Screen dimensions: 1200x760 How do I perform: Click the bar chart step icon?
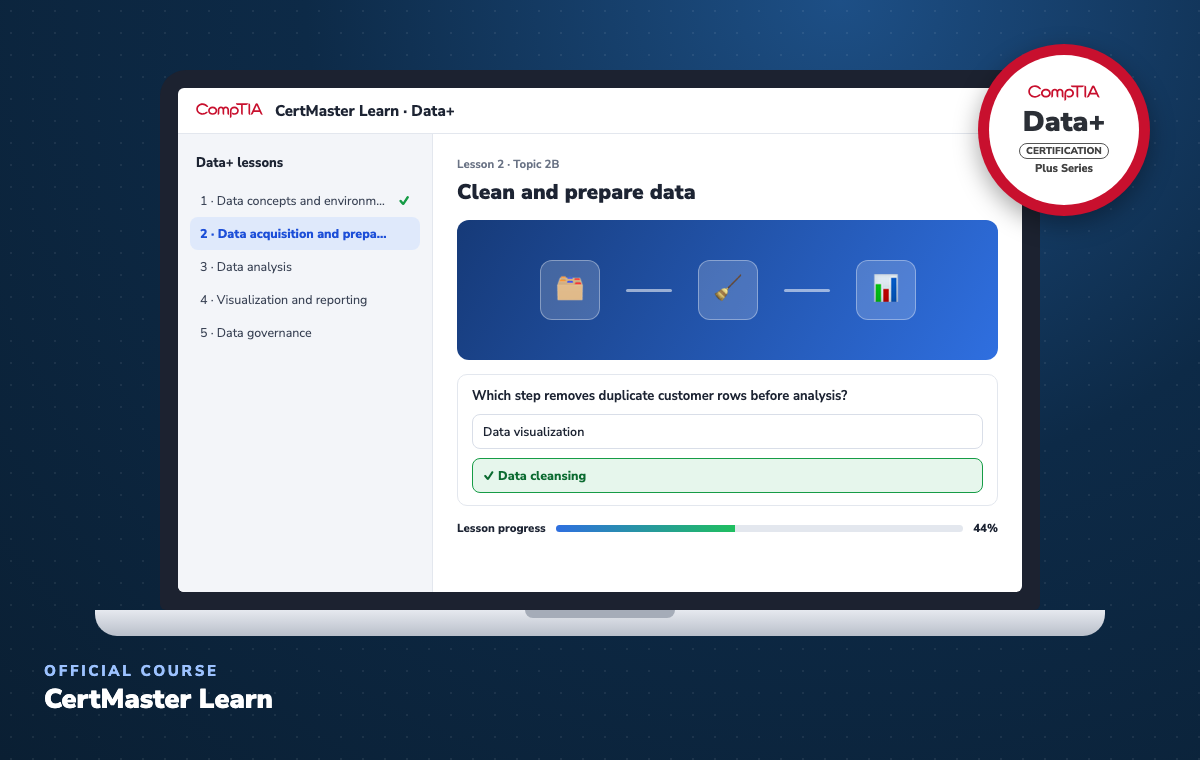886,290
